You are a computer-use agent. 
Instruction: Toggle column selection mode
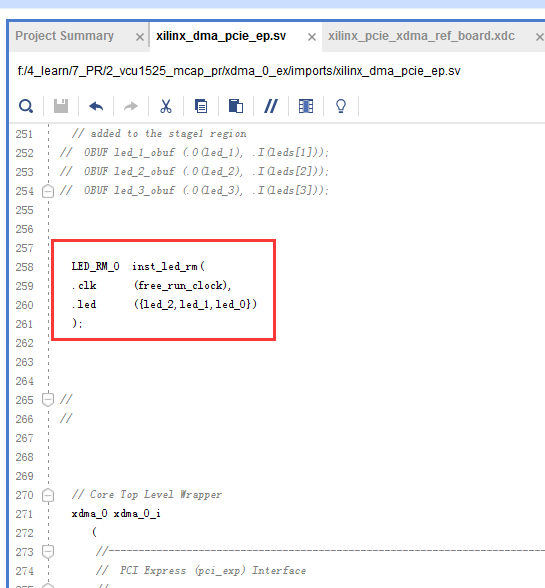tap(306, 106)
